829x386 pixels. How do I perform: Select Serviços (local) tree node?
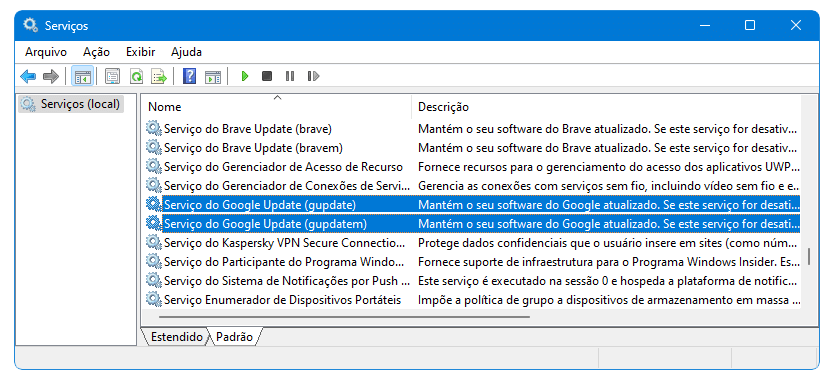pos(70,104)
